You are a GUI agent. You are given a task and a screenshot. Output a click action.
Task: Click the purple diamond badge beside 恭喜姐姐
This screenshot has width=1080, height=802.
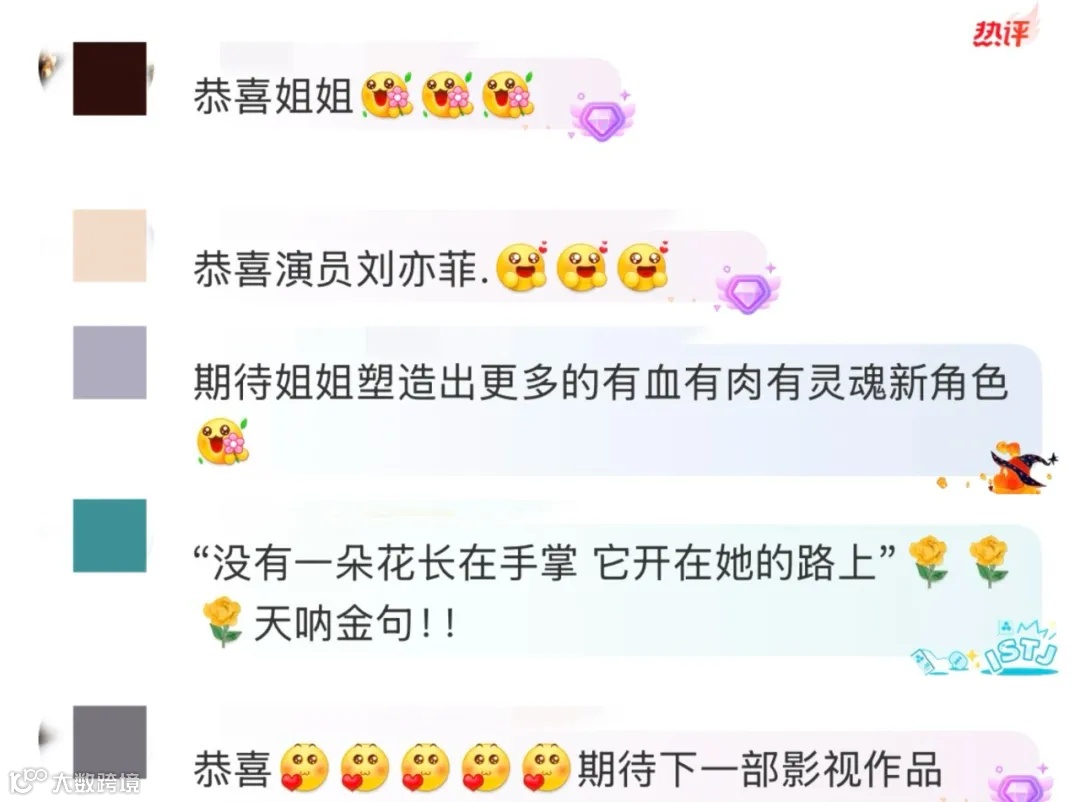click(x=601, y=117)
